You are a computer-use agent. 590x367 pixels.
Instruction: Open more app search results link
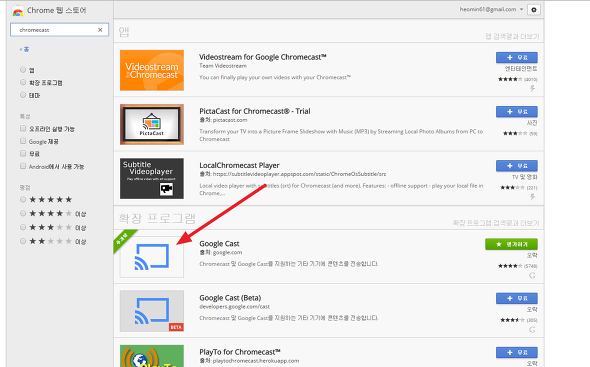click(512, 37)
